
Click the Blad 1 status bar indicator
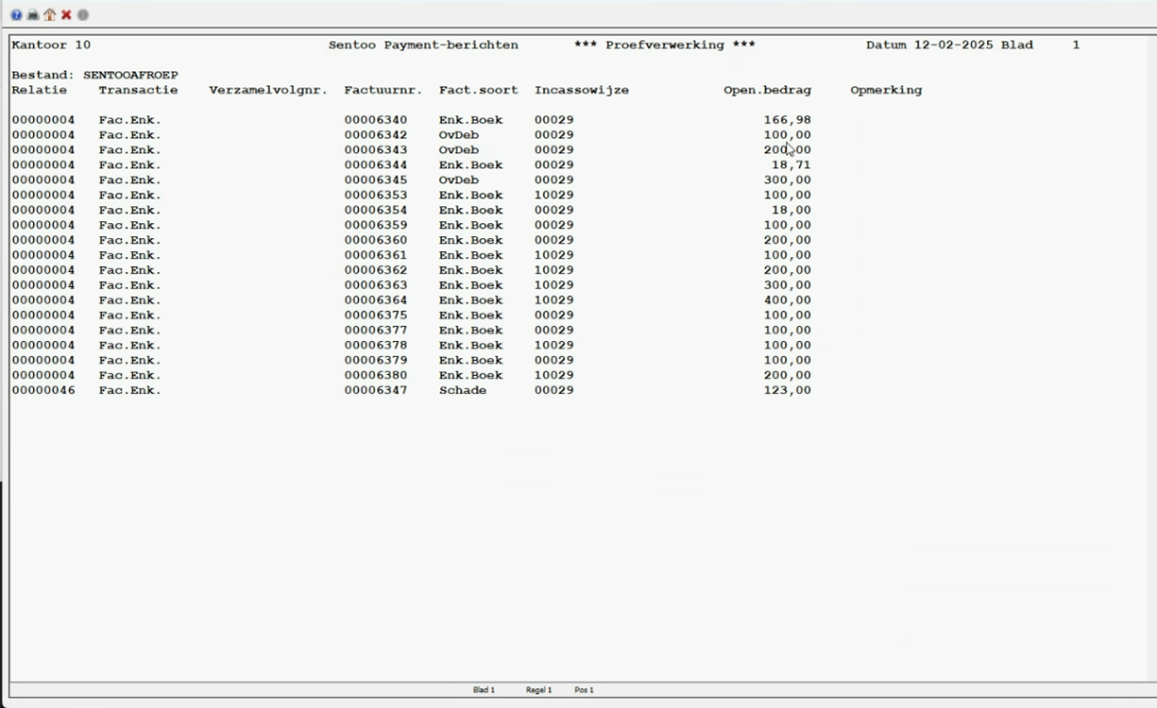[x=484, y=690]
